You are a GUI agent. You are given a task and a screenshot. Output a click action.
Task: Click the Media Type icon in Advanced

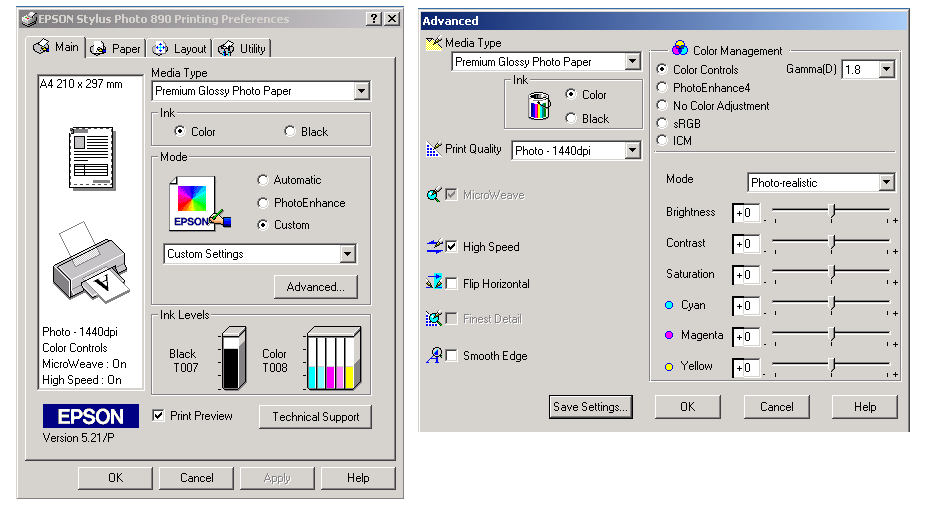click(x=434, y=43)
